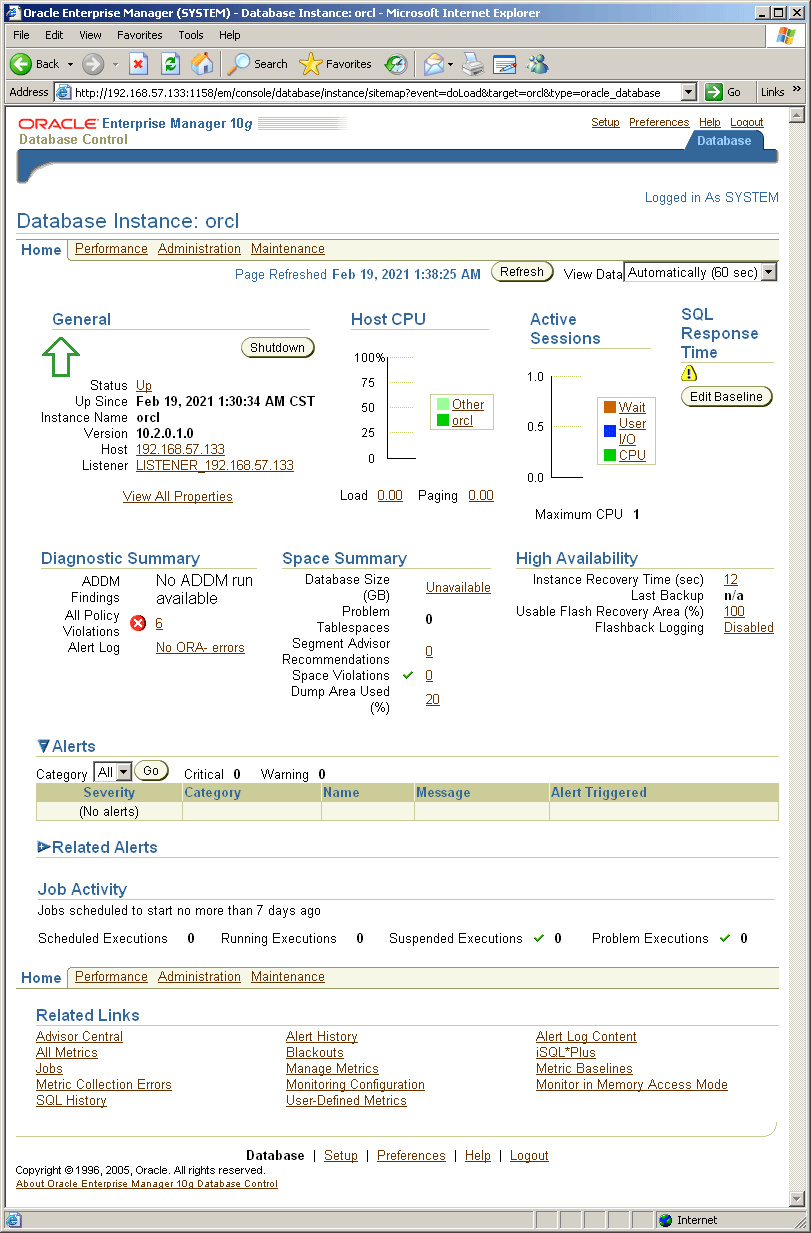Click the green check beside Suspended Executions
The width and height of the screenshot is (811, 1233).
coord(539,938)
